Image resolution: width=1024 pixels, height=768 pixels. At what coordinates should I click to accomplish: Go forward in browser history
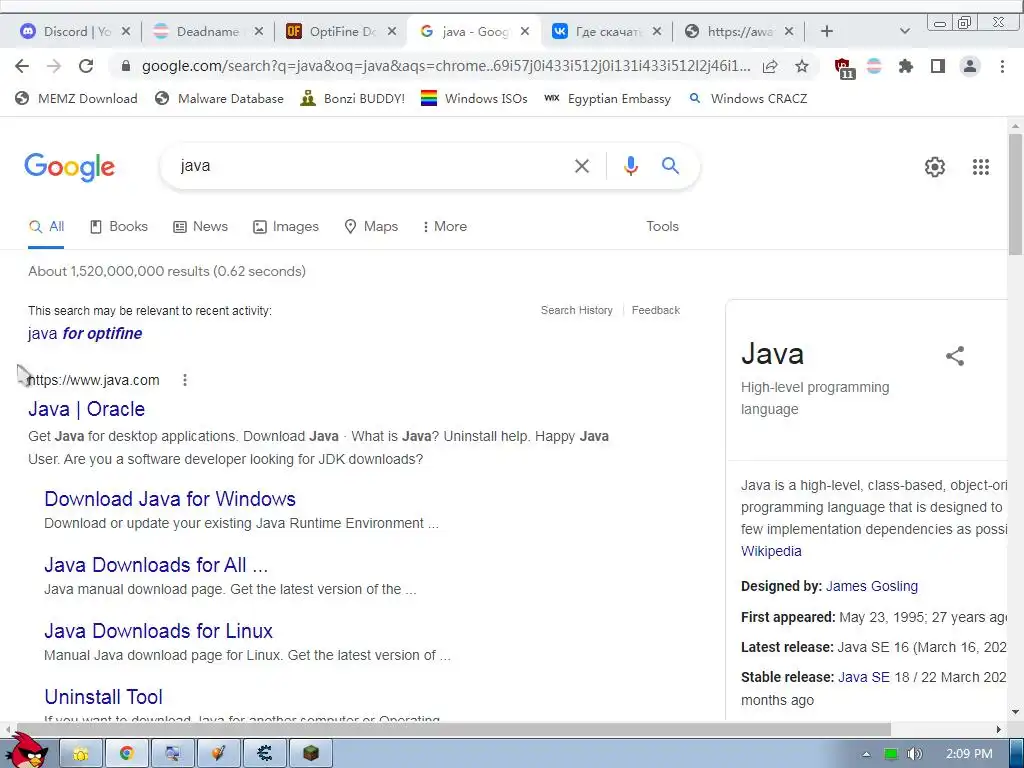(x=54, y=66)
